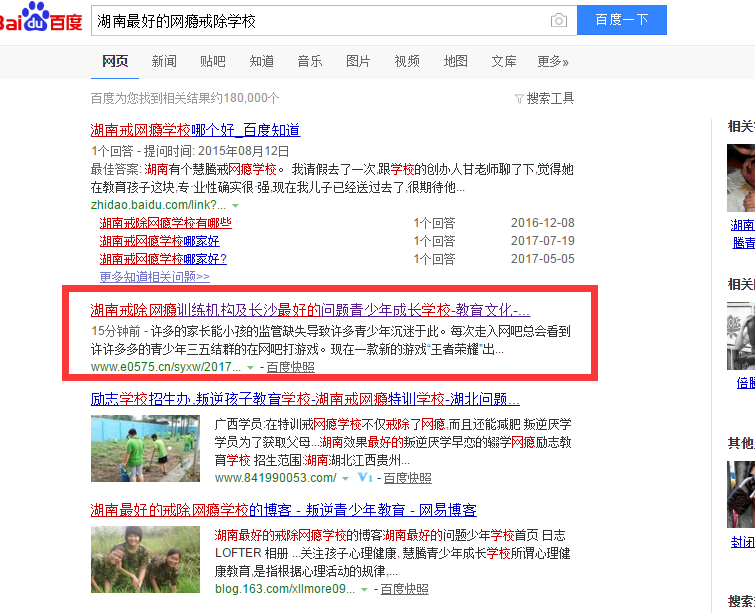This screenshot has height=613, width=755.
Task: Click the 2016-12-08 date text
Action: [x=543, y=223]
